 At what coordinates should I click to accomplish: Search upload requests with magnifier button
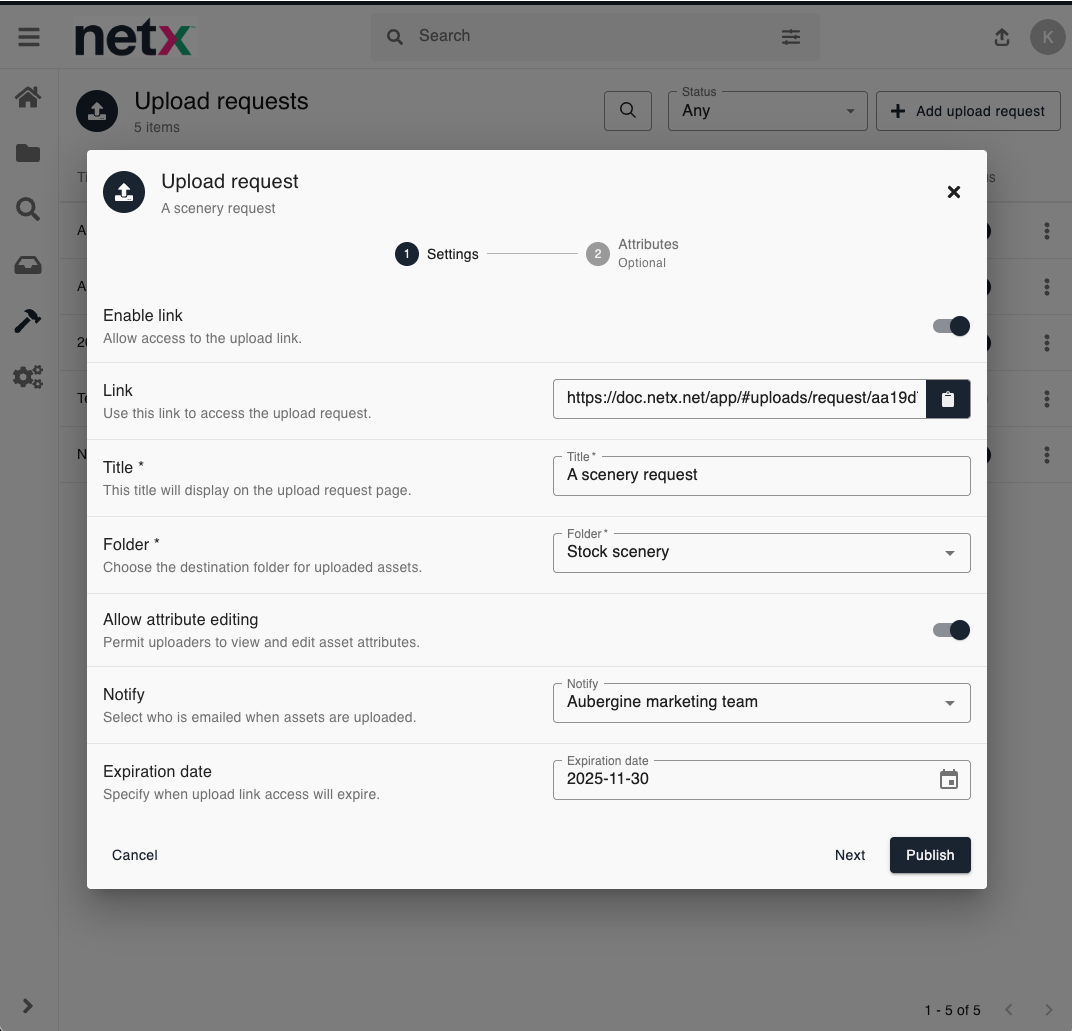tap(628, 111)
